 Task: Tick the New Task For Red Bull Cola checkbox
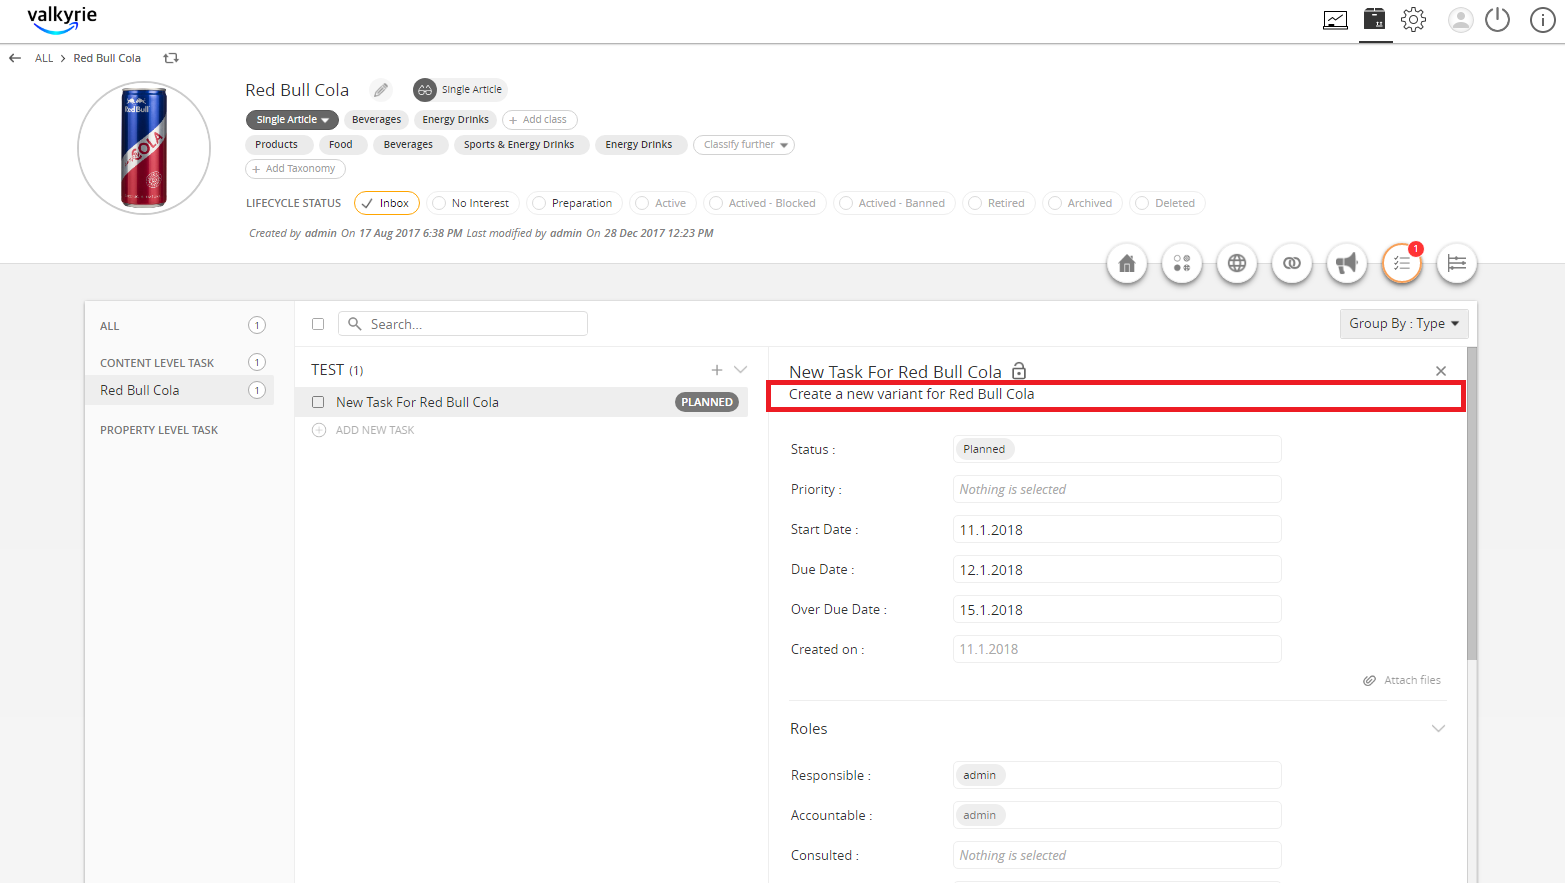(318, 402)
